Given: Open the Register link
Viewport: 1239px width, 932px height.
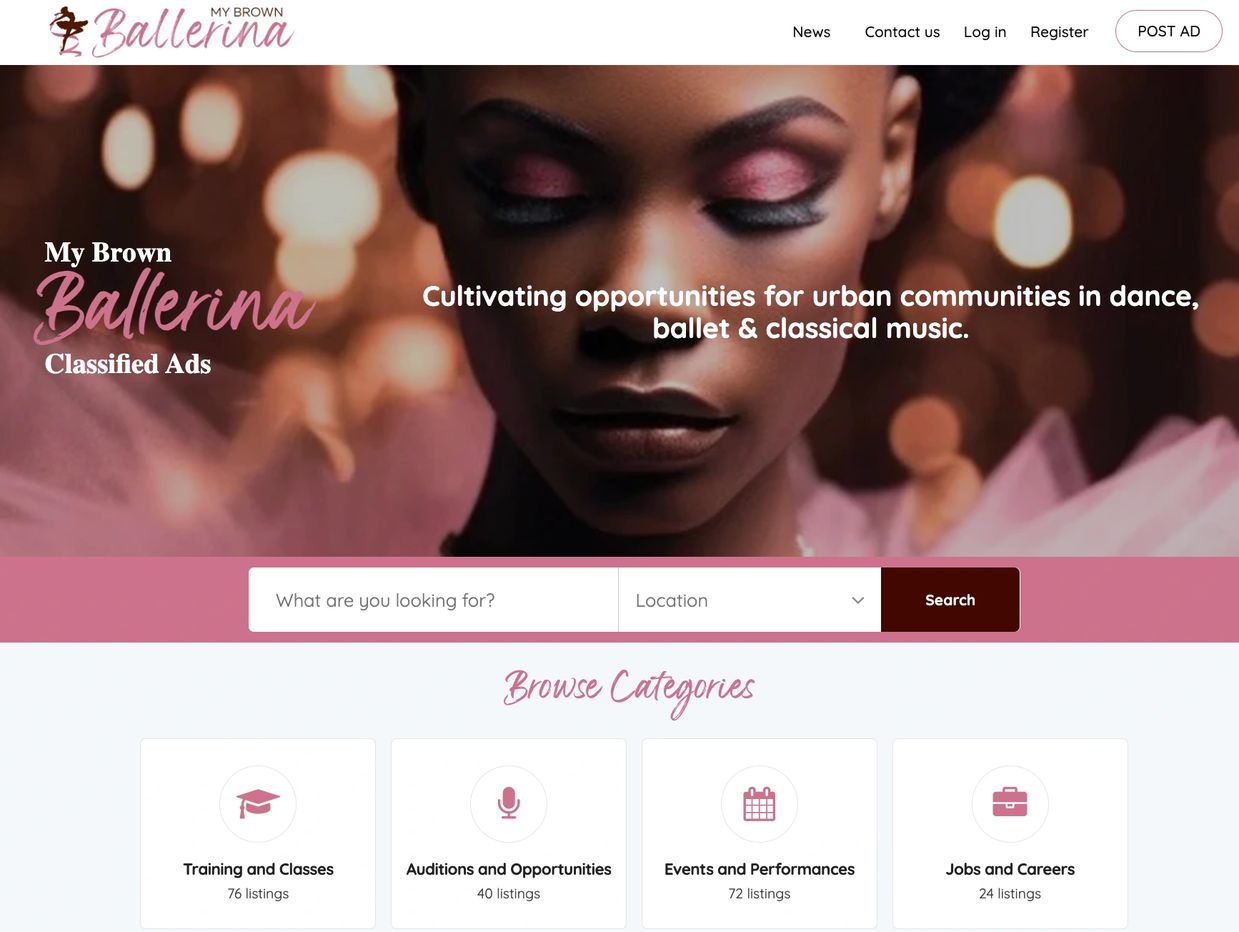Looking at the screenshot, I should coord(1059,32).
